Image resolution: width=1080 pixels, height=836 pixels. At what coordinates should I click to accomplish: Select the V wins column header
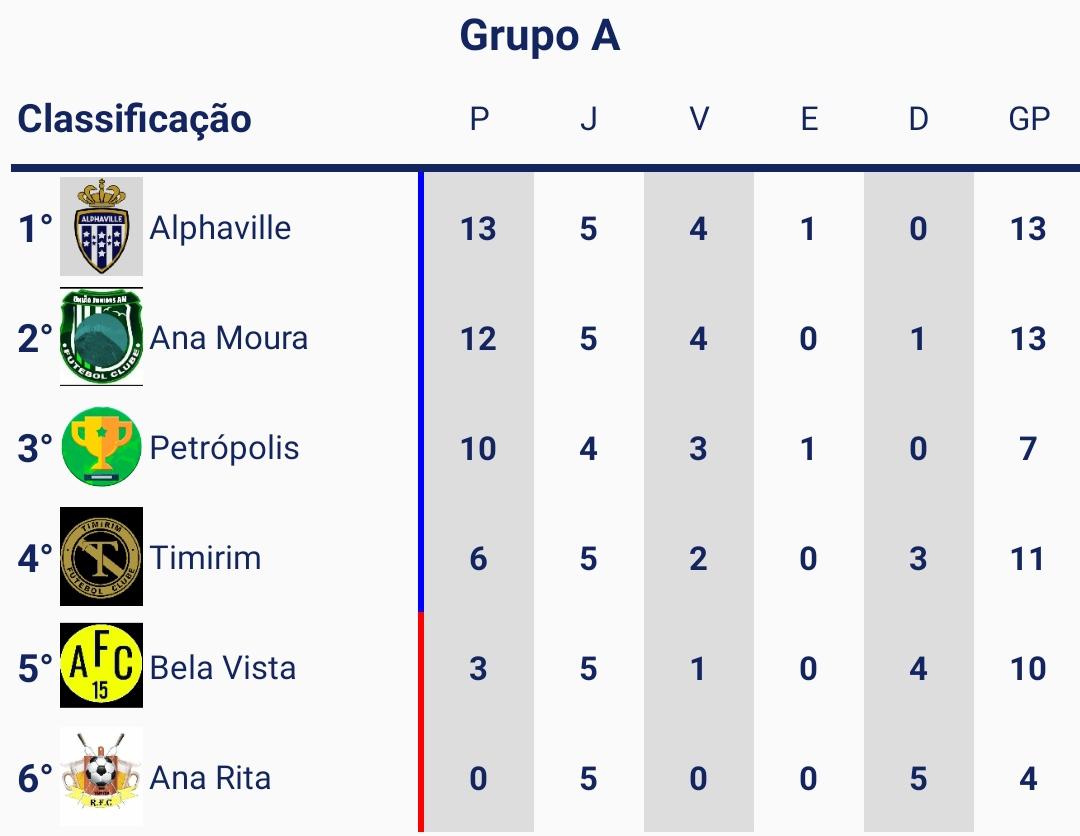click(x=698, y=119)
